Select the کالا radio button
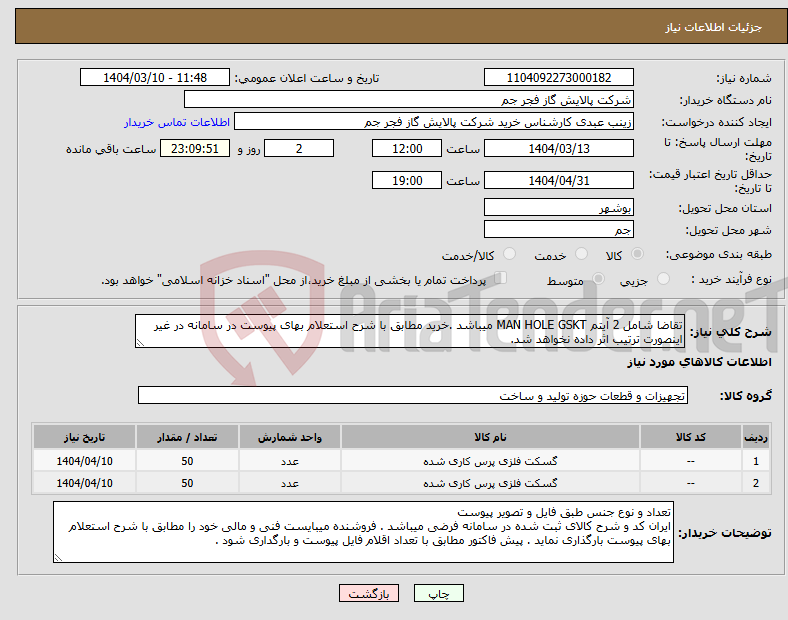This screenshot has width=788, height=620. point(637,254)
